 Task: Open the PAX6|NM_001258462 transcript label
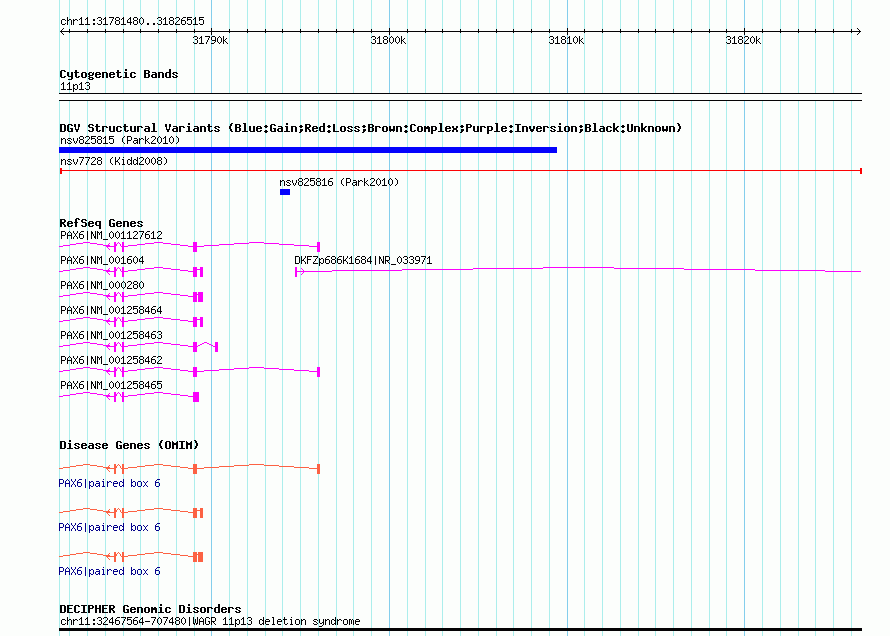pos(111,360)
